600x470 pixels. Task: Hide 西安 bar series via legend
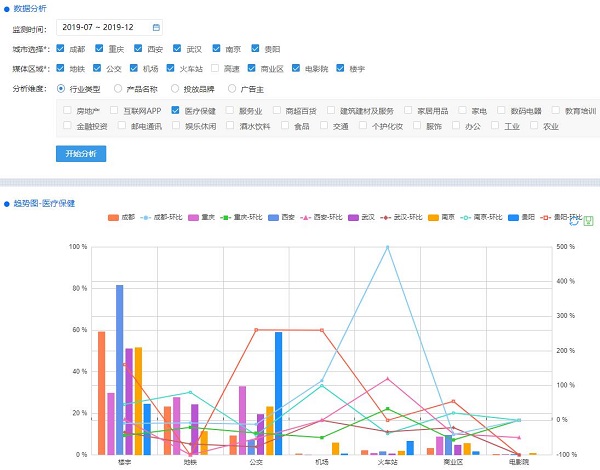[x=281, y=217]
